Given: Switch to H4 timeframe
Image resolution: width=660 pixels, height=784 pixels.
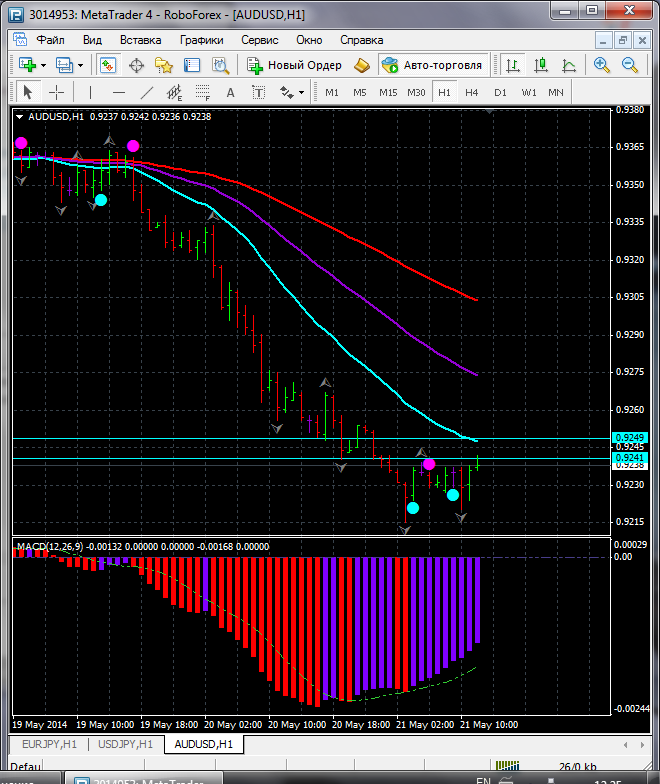Looking at the screenshot, I should tap(472, 92).
